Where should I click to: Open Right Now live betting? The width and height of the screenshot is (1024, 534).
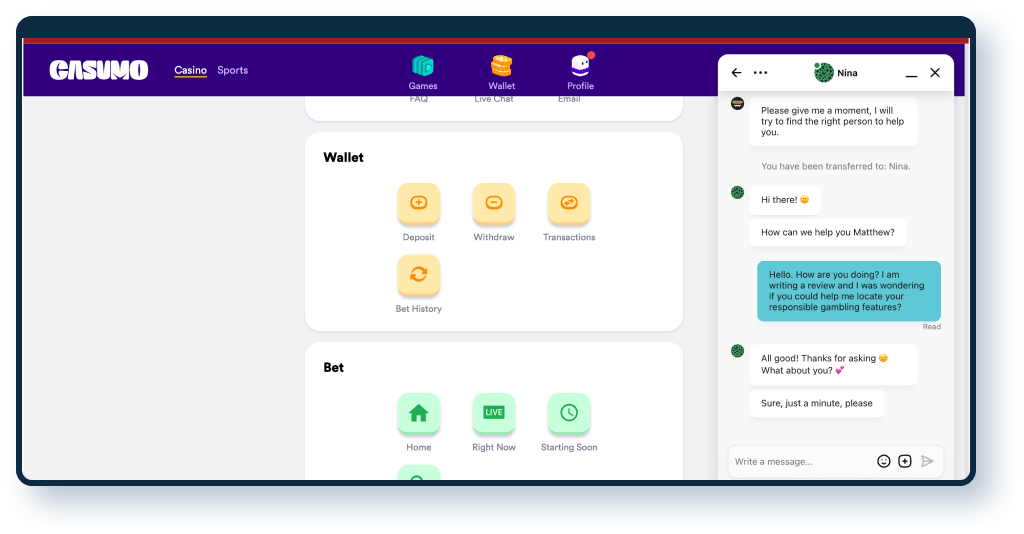(x=493, y=413)
